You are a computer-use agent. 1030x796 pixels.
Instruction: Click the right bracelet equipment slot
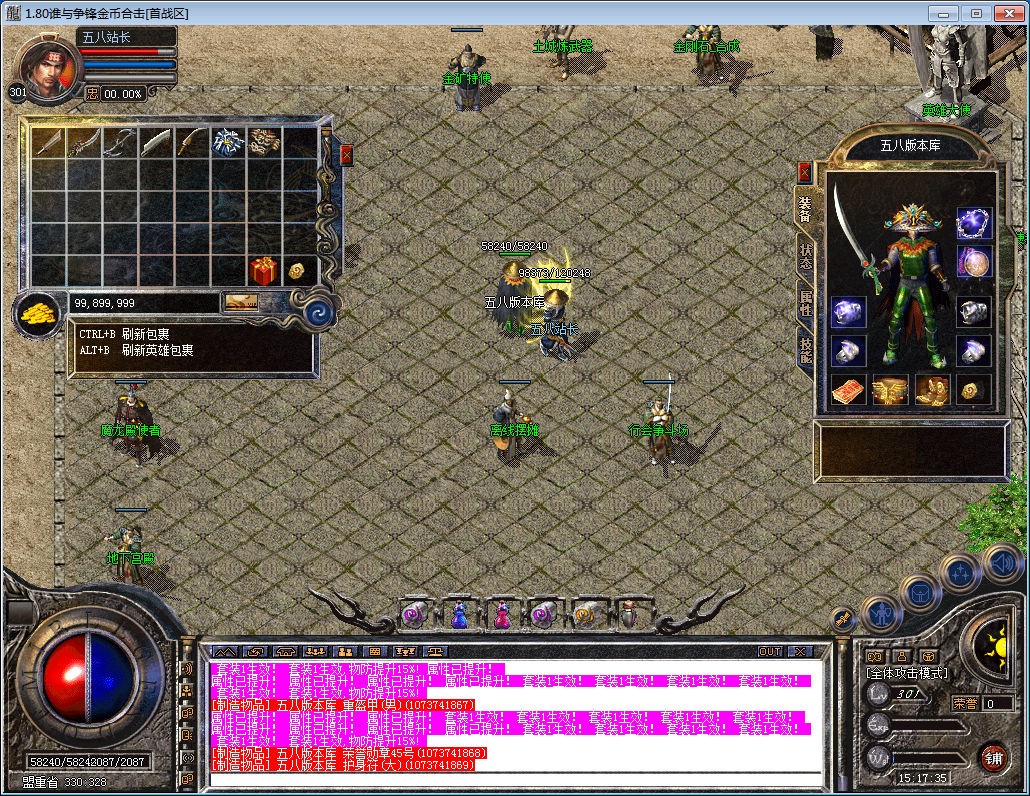pos(973,312)
